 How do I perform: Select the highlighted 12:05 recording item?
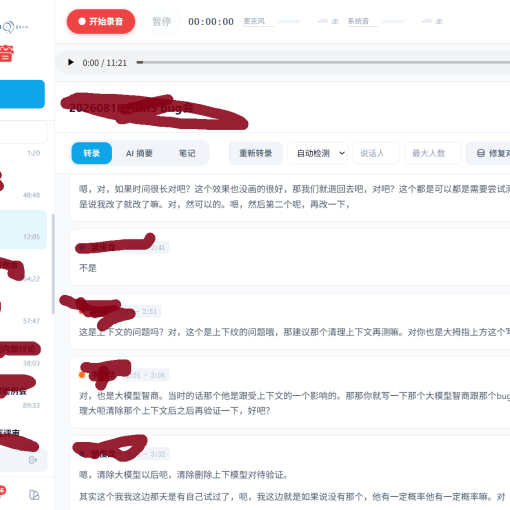pos(22,229)
